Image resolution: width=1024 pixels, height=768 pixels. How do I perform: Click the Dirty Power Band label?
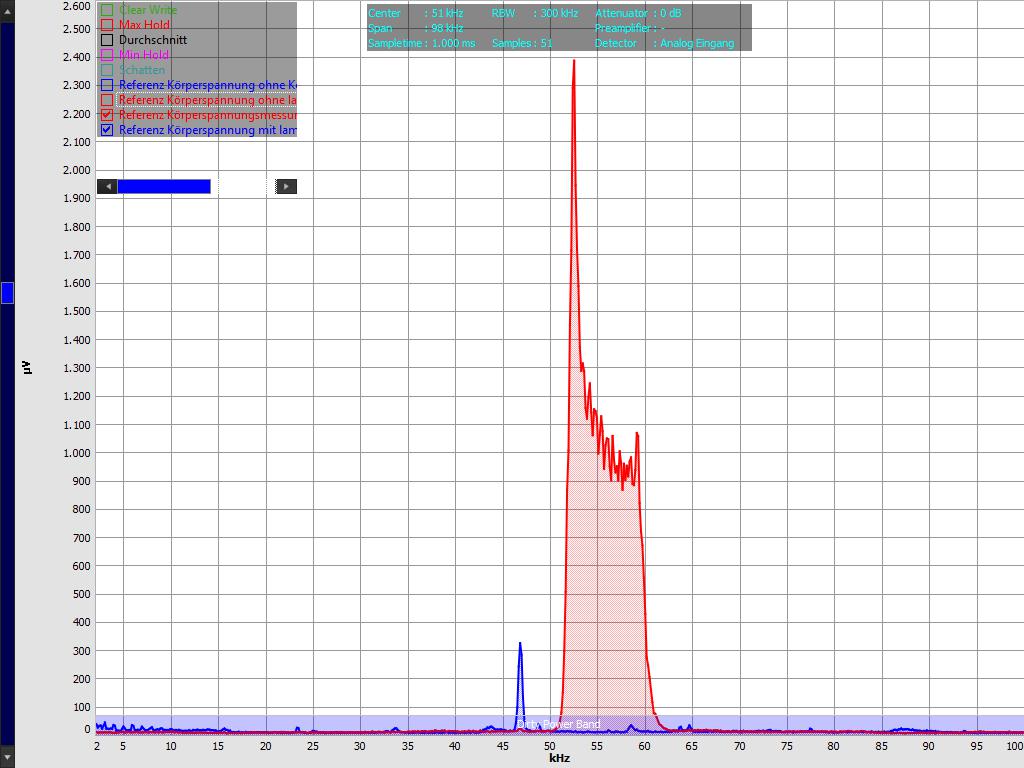pyautogui.click(x=558, y=724)
